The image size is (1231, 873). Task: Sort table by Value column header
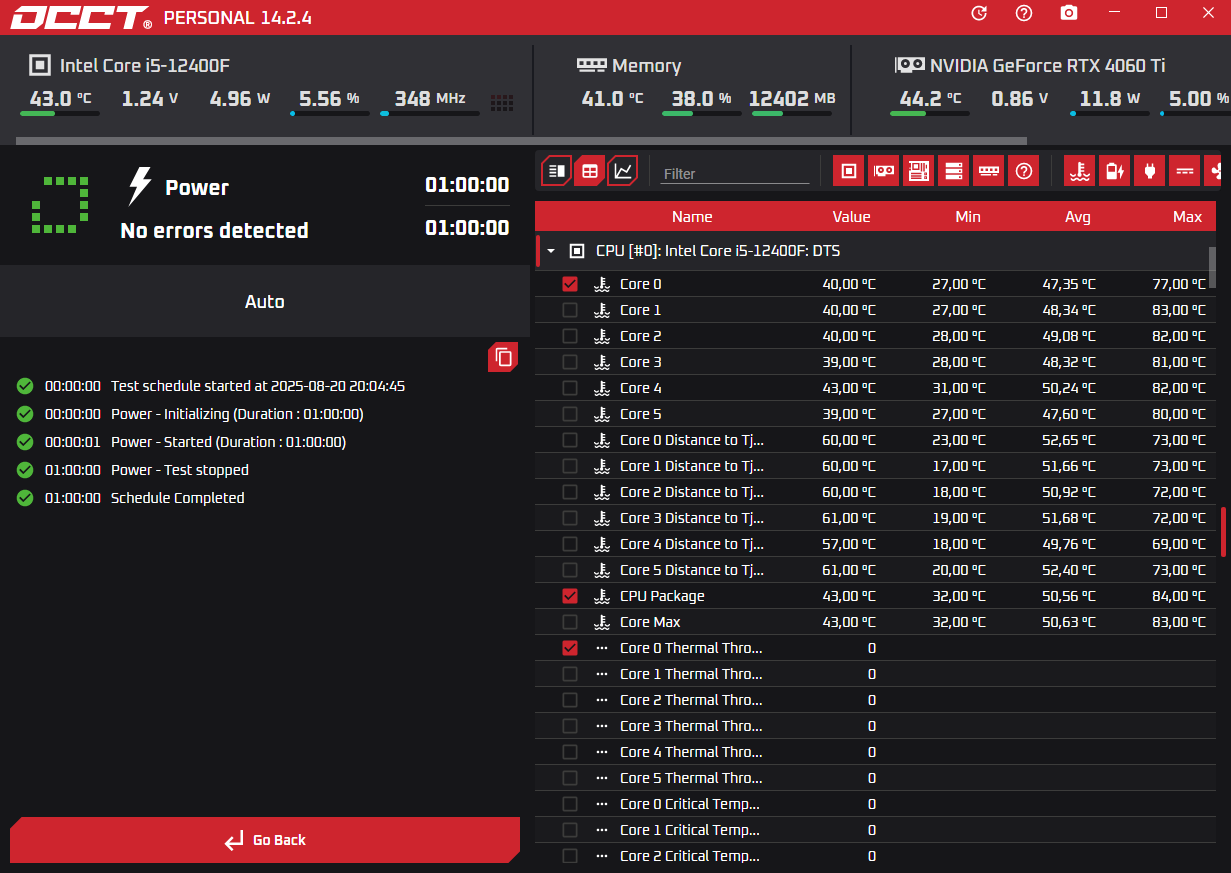tap(851, 217)
